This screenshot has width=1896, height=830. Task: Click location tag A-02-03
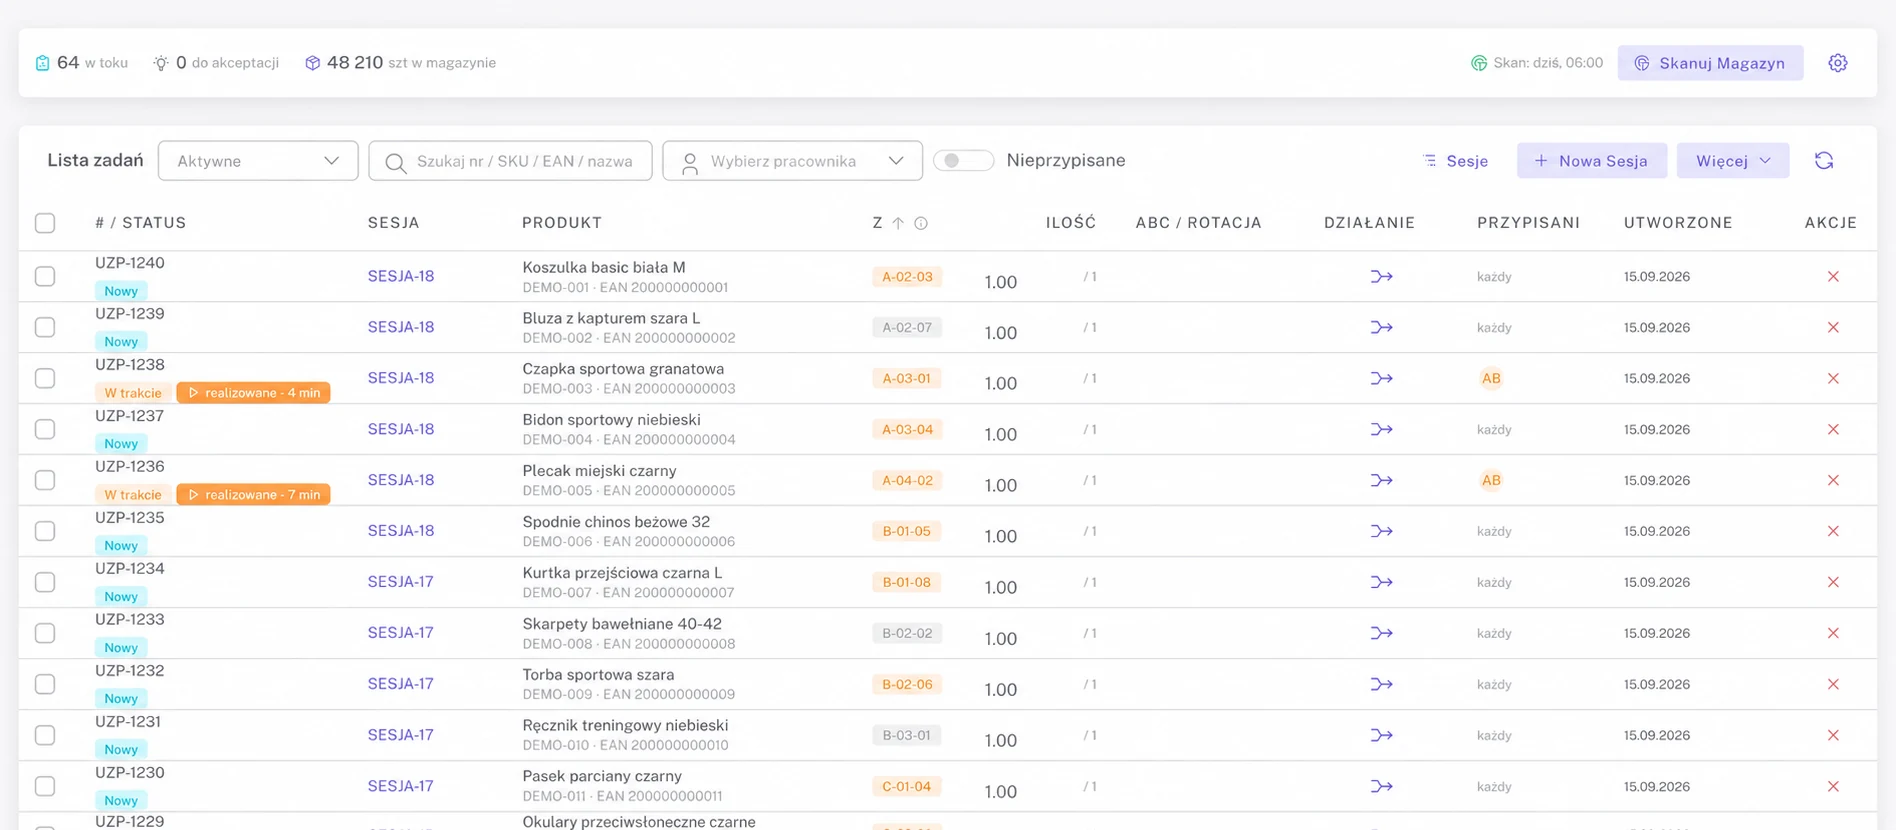(907, 276)
